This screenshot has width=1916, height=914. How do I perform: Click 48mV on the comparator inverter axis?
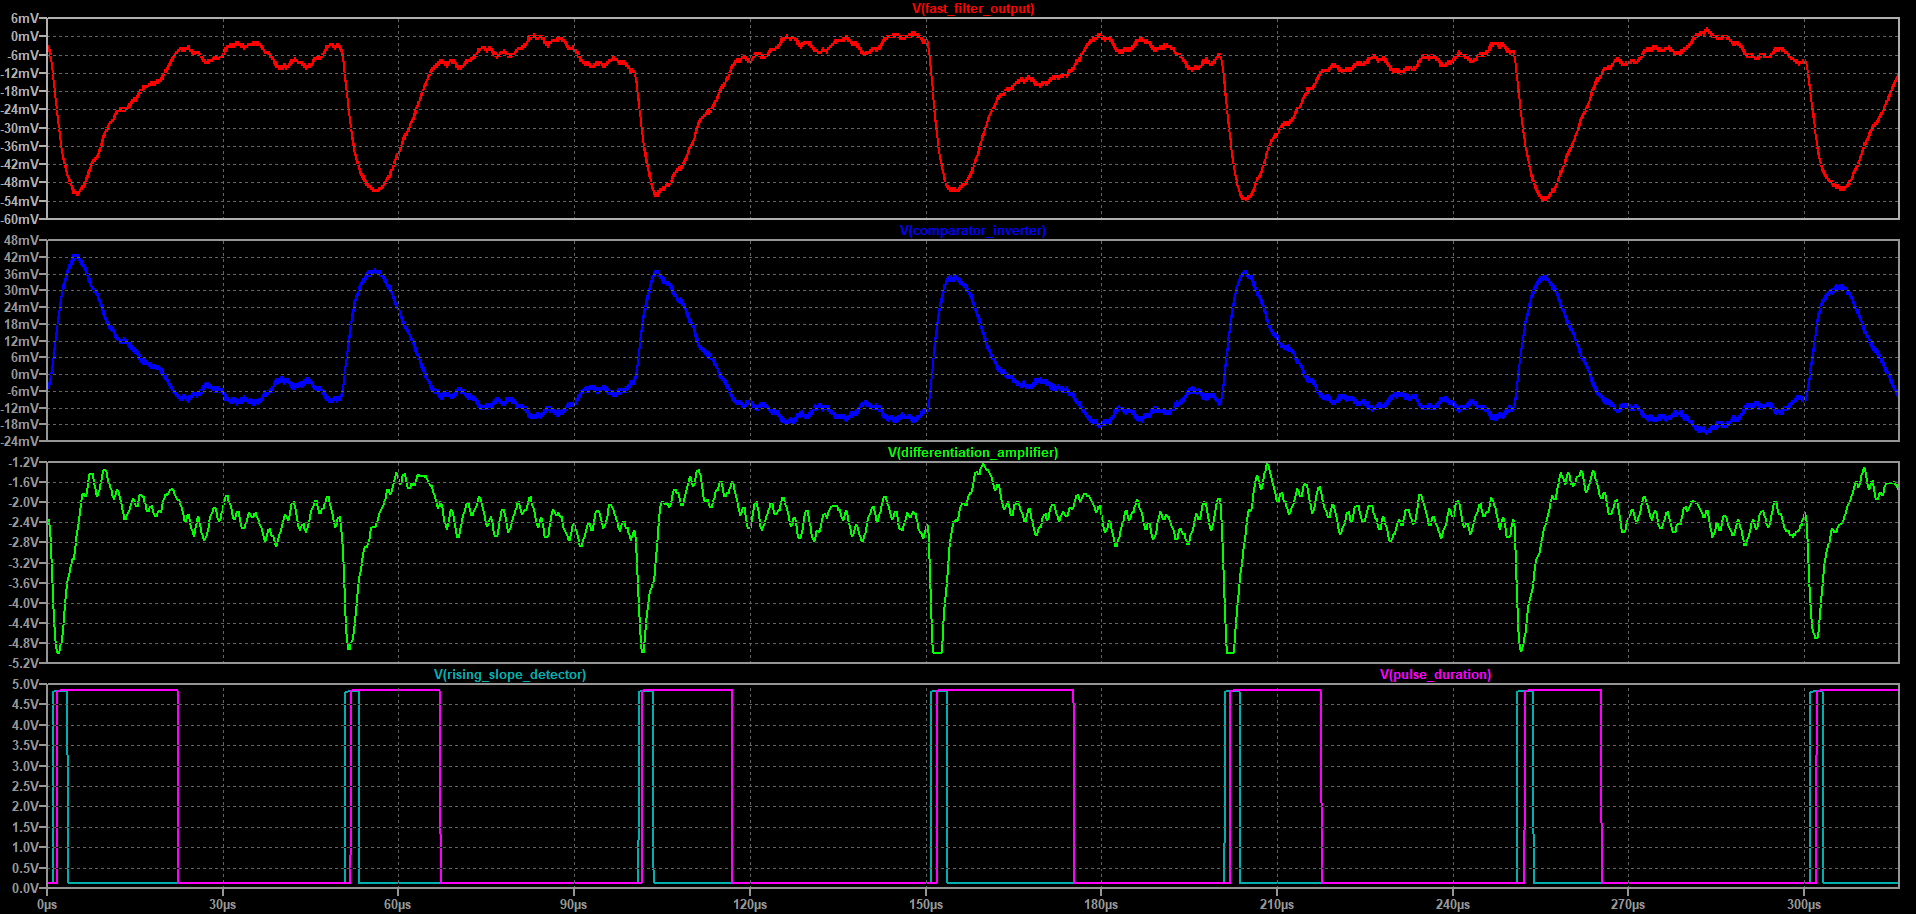22,241
